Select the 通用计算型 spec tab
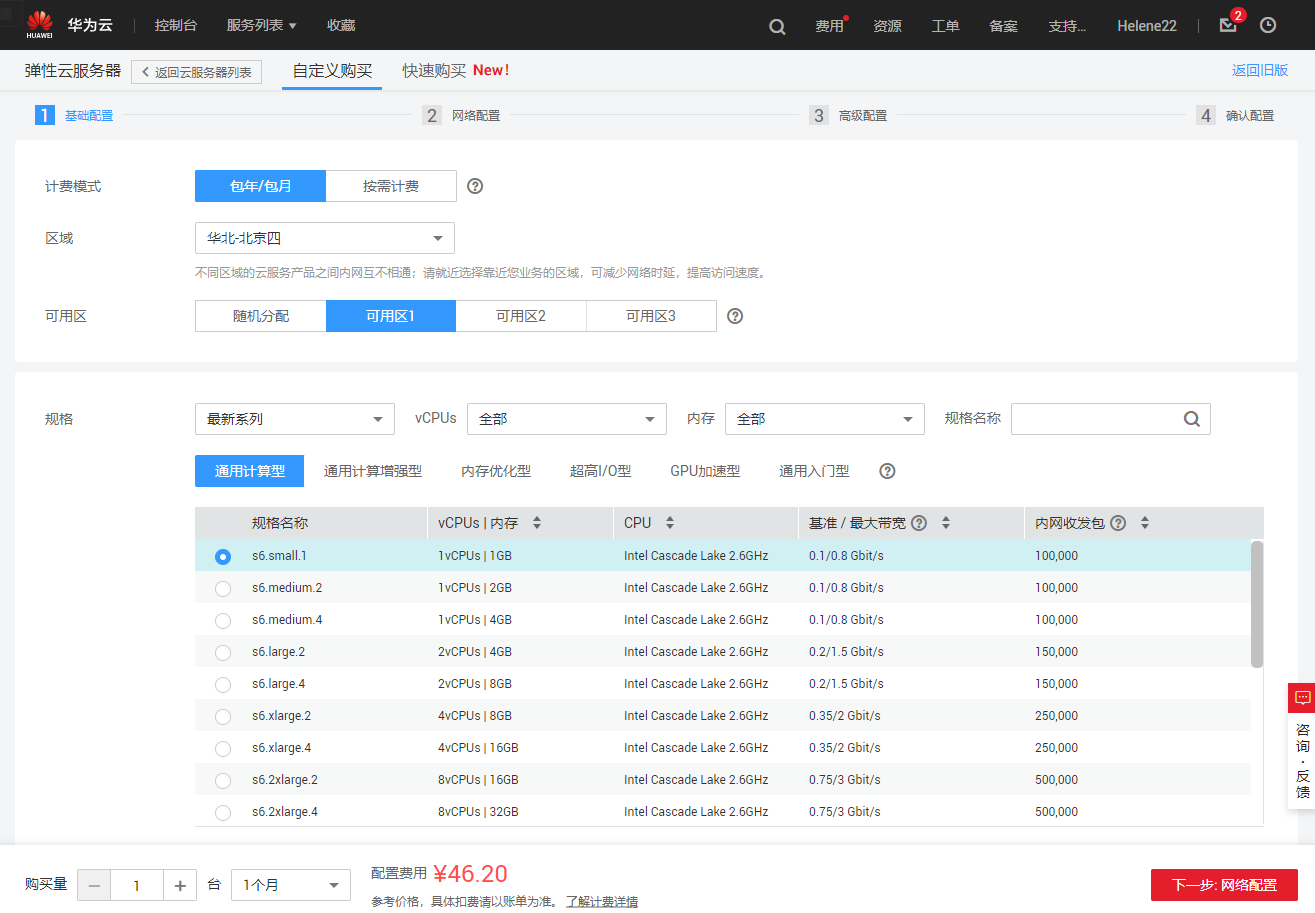1315x913 pixels. point(250,471)
